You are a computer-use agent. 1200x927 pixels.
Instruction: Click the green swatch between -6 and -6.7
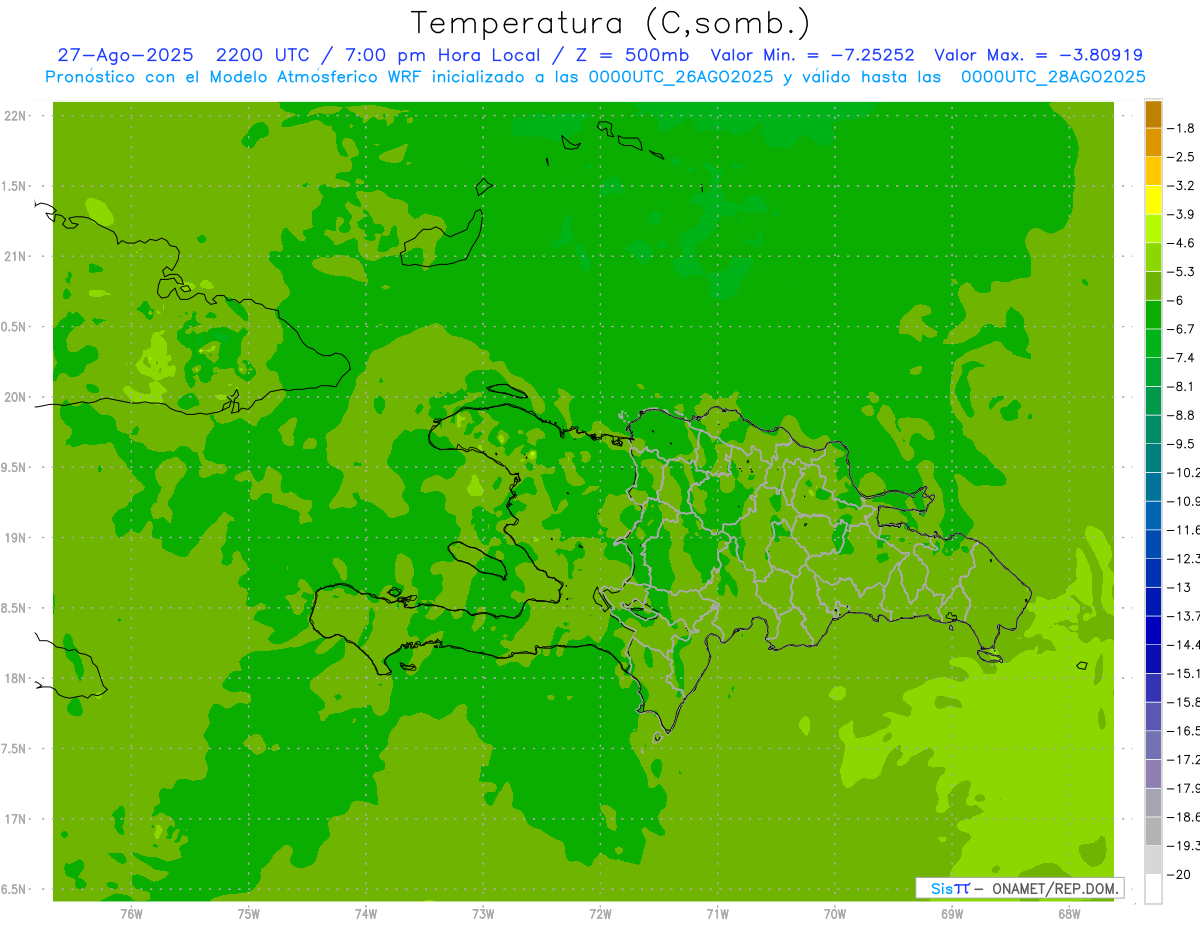click(x=1153, y=315)
